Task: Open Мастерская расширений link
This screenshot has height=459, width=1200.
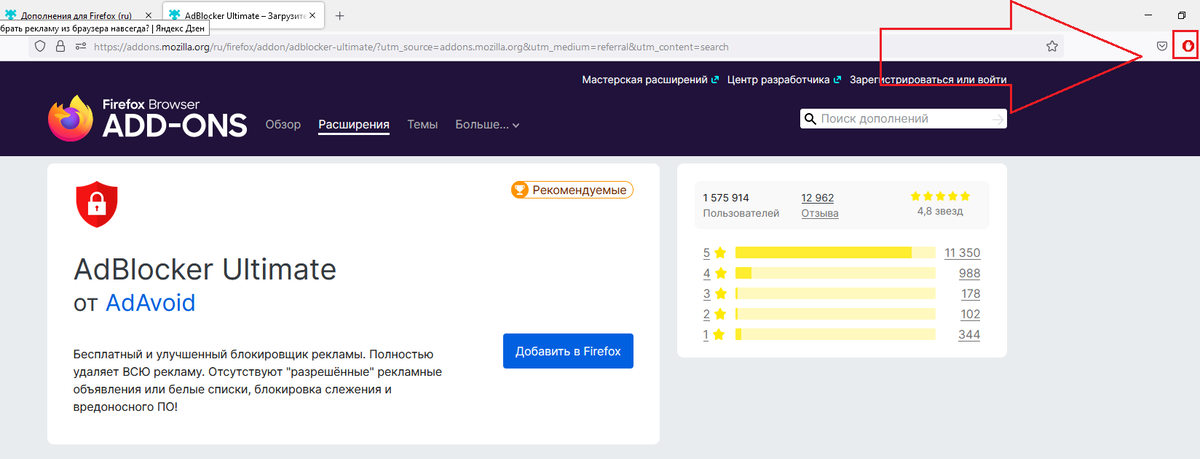Action: [649, 80]
